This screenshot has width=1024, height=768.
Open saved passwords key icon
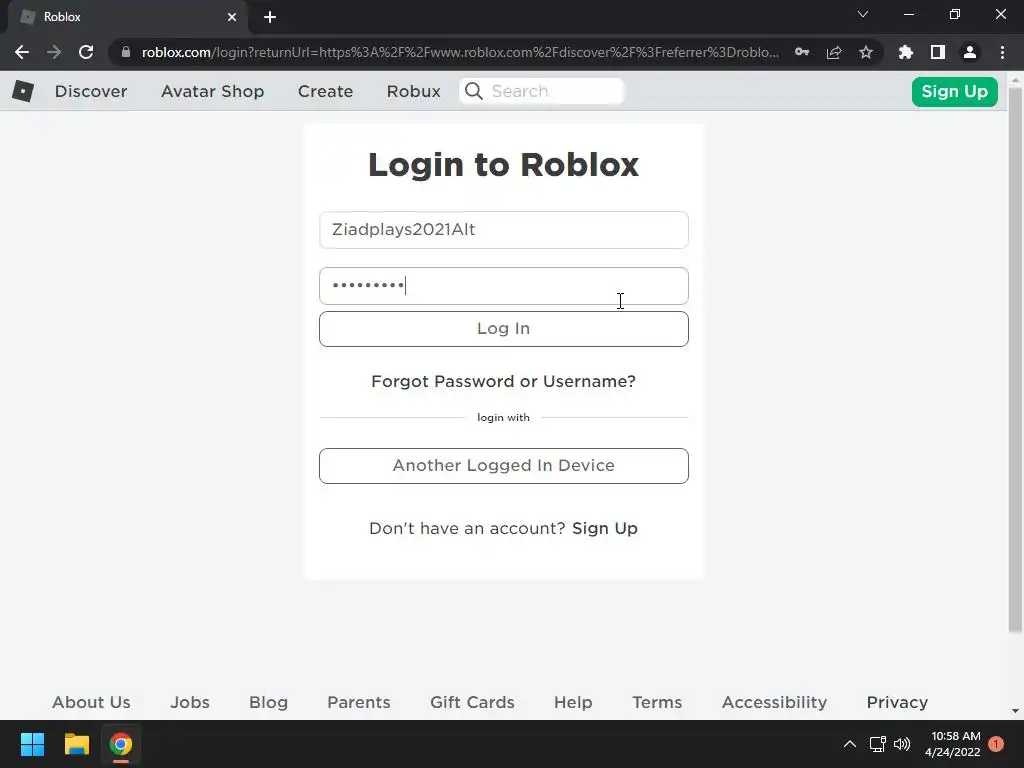[802, 52]
